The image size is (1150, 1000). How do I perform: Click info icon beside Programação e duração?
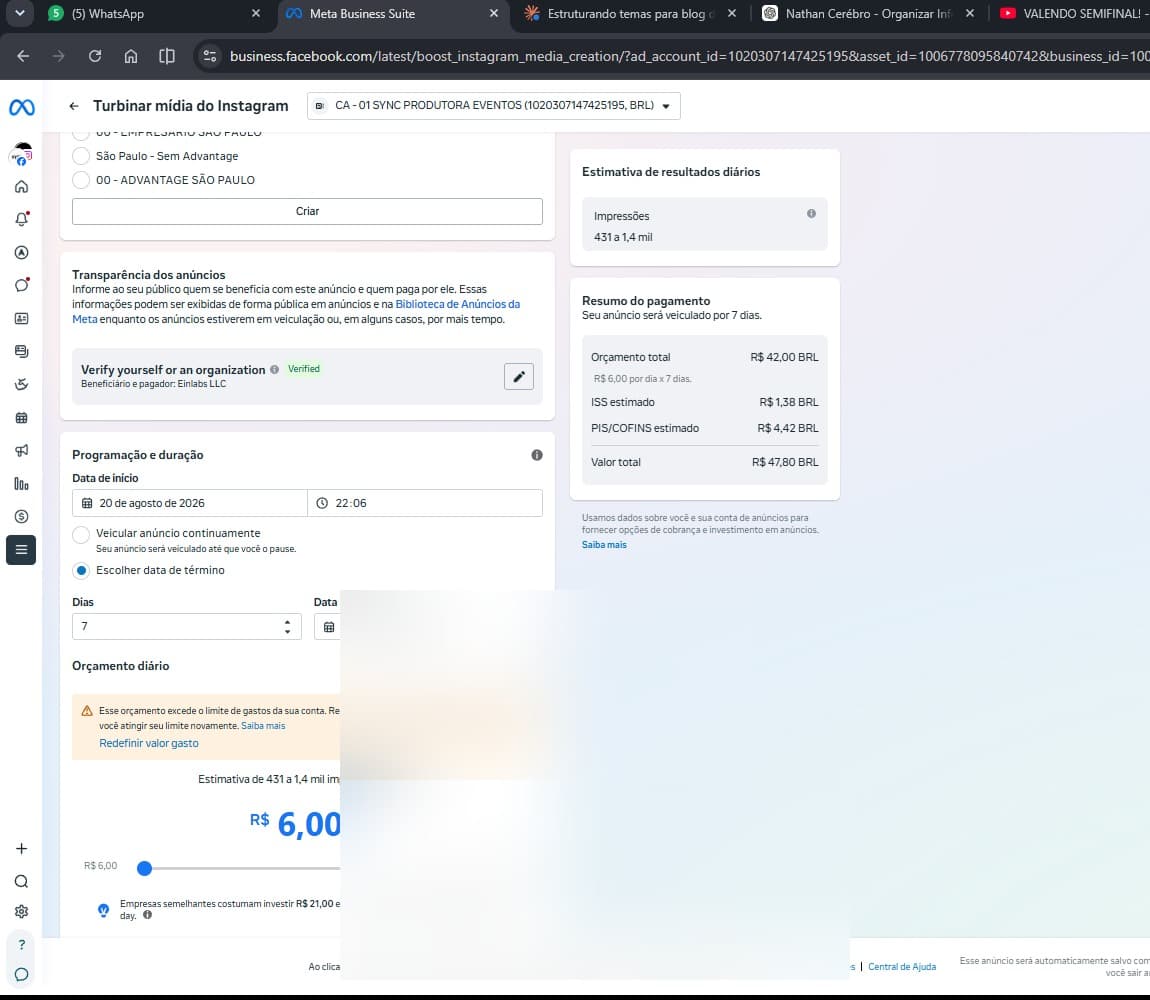[537, 455]
